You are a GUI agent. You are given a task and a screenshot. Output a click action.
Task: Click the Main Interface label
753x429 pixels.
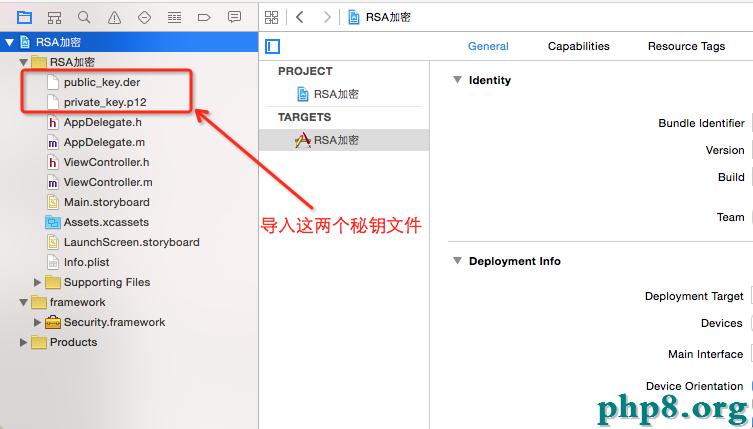pyautogui.click(x=705, y=354)
